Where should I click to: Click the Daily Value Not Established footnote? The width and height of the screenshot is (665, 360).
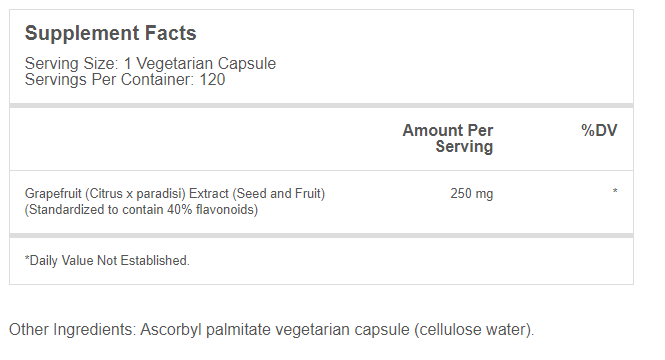coord(107,260)
